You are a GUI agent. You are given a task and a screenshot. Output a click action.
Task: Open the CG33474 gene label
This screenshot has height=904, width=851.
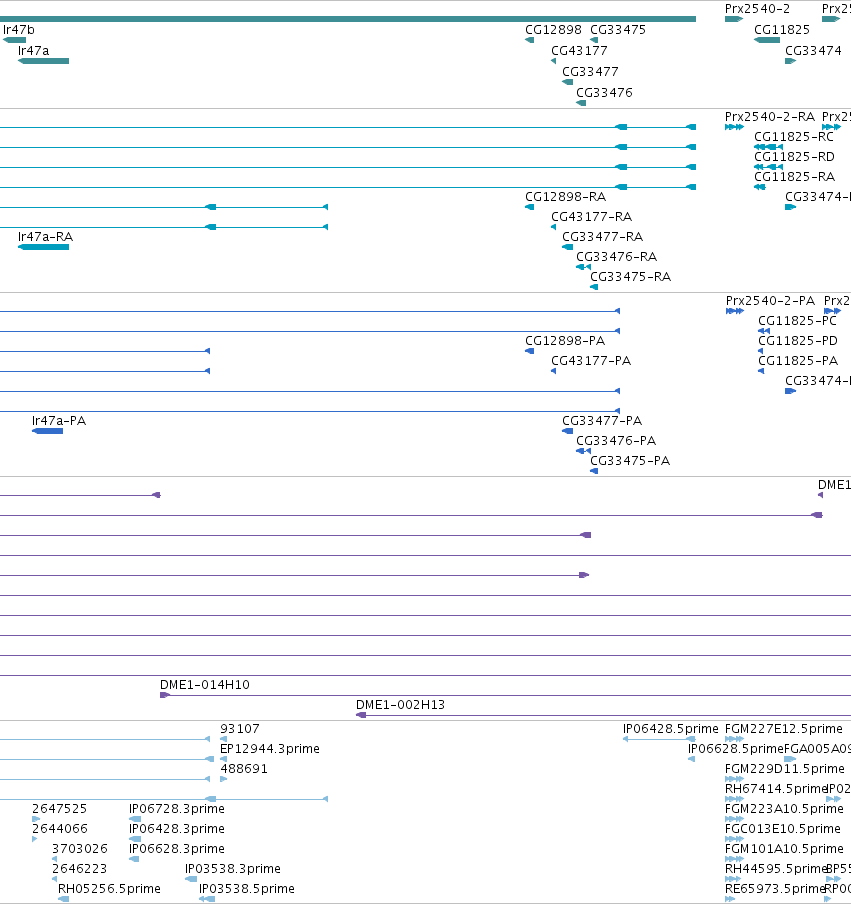pyautogui.click(x=813, y=51)
